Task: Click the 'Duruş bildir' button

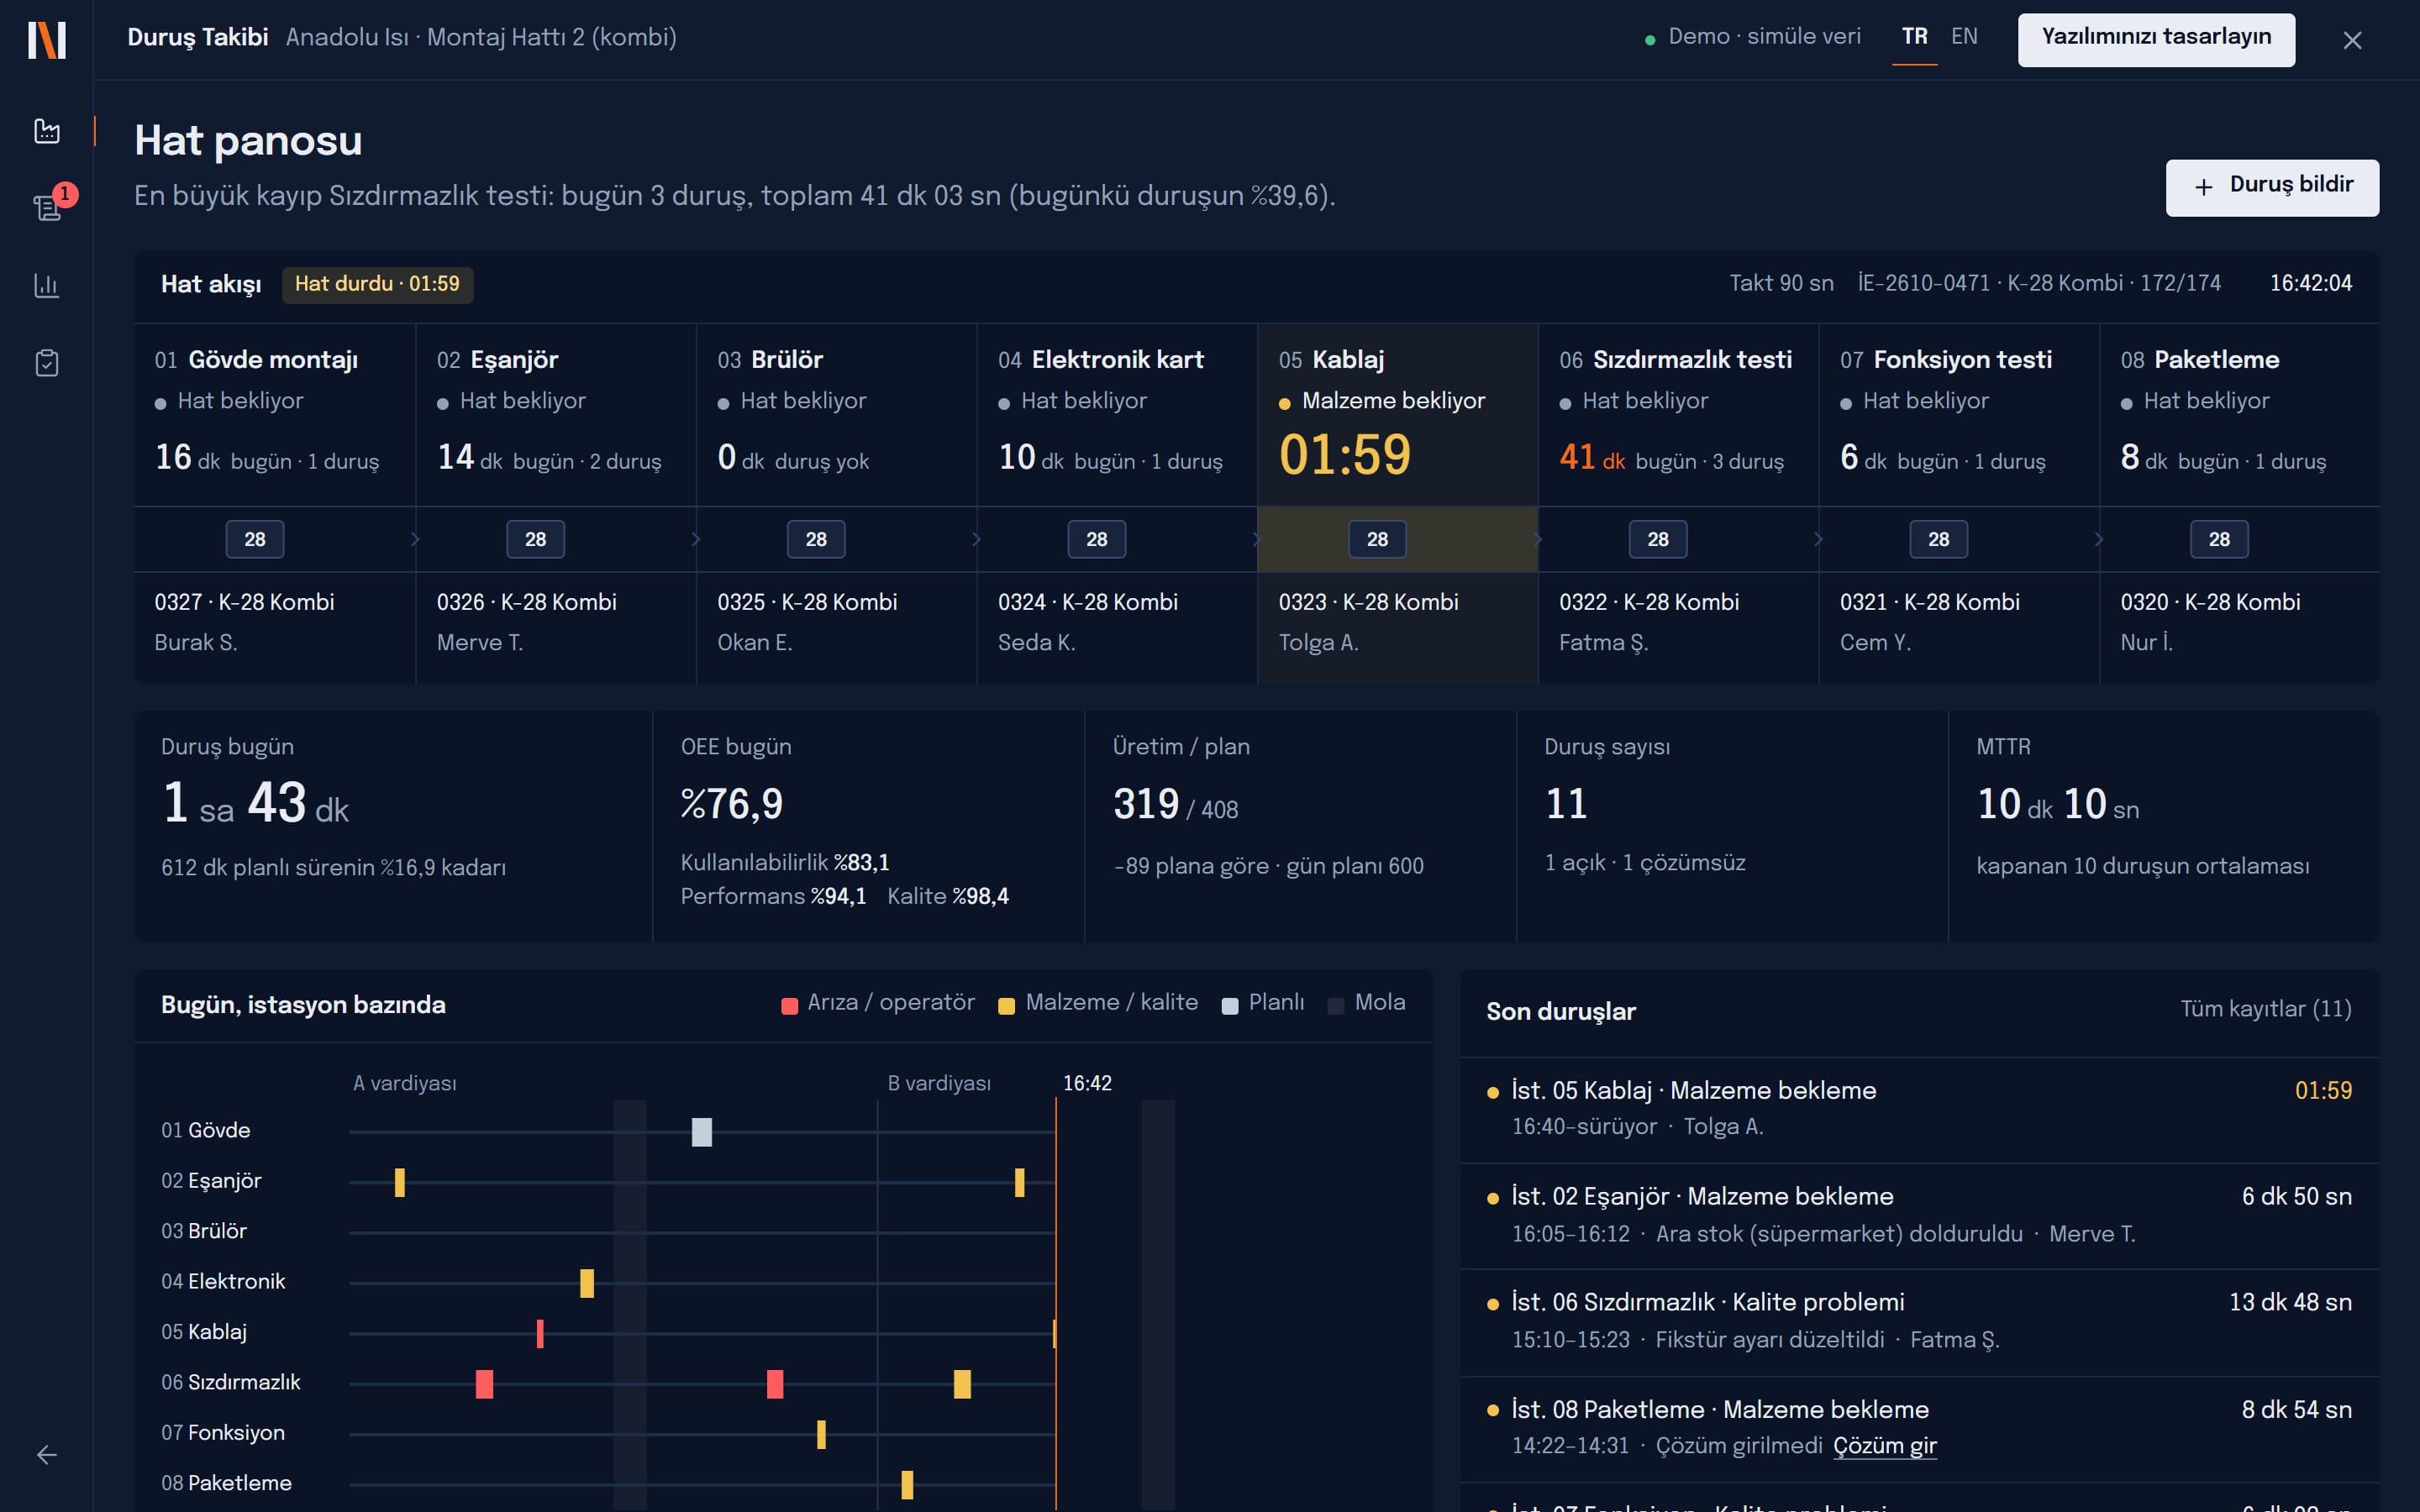Action: tap(2272, 187)
